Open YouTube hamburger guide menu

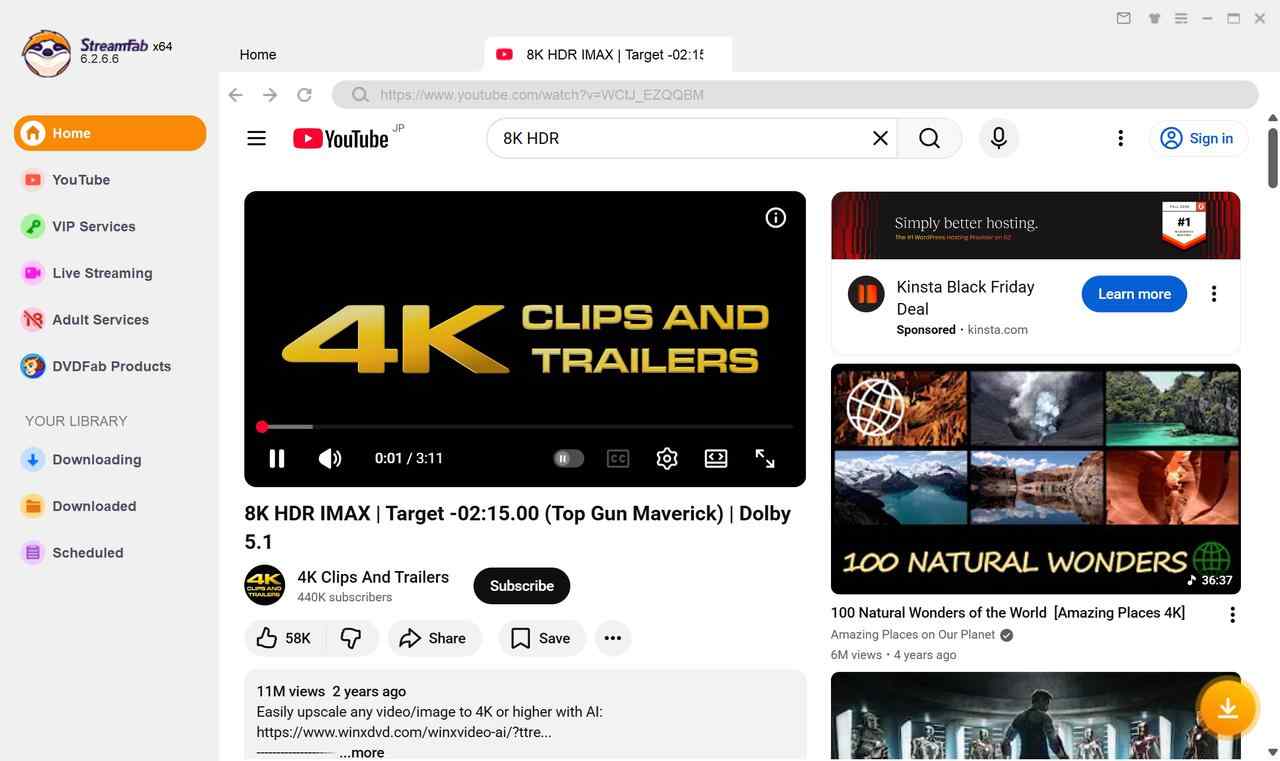[x=257, y=139]
